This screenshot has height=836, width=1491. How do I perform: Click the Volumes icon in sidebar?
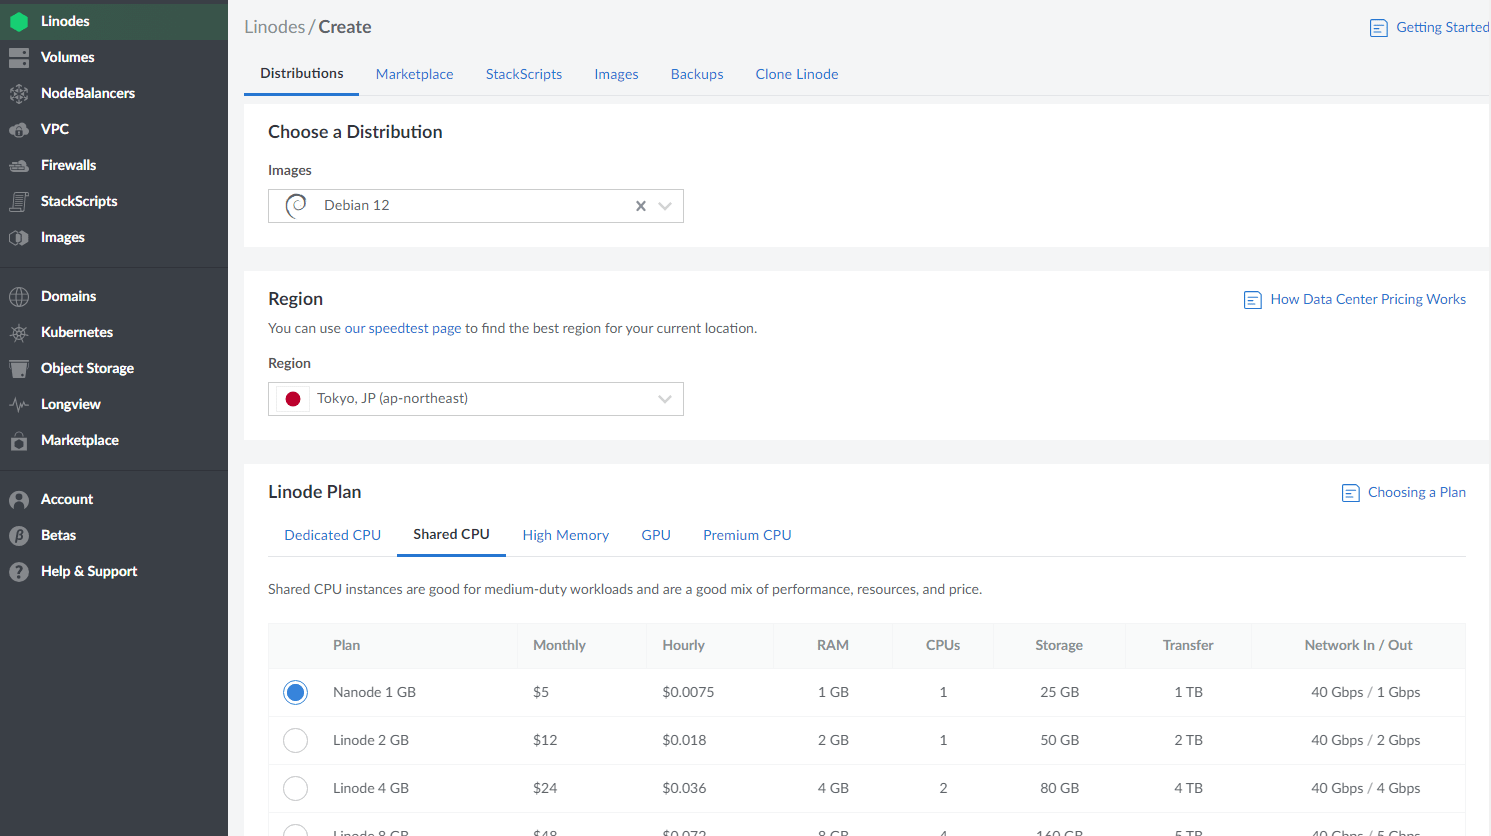click(x=19, y=58)
